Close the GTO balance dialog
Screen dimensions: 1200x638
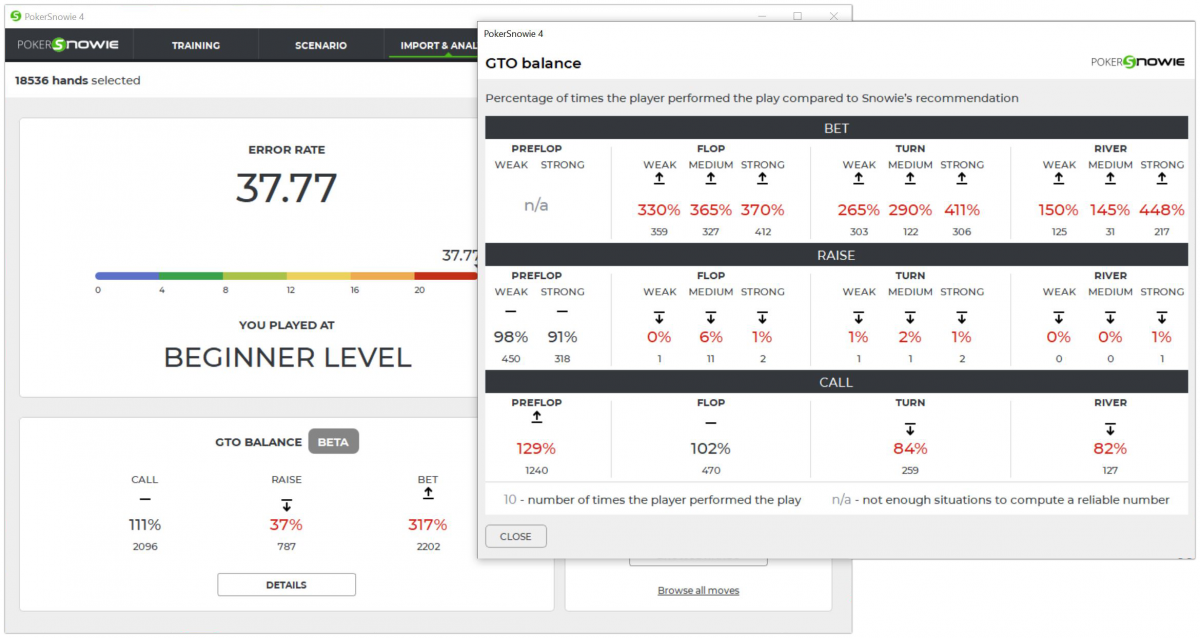[x=516, y=536]
